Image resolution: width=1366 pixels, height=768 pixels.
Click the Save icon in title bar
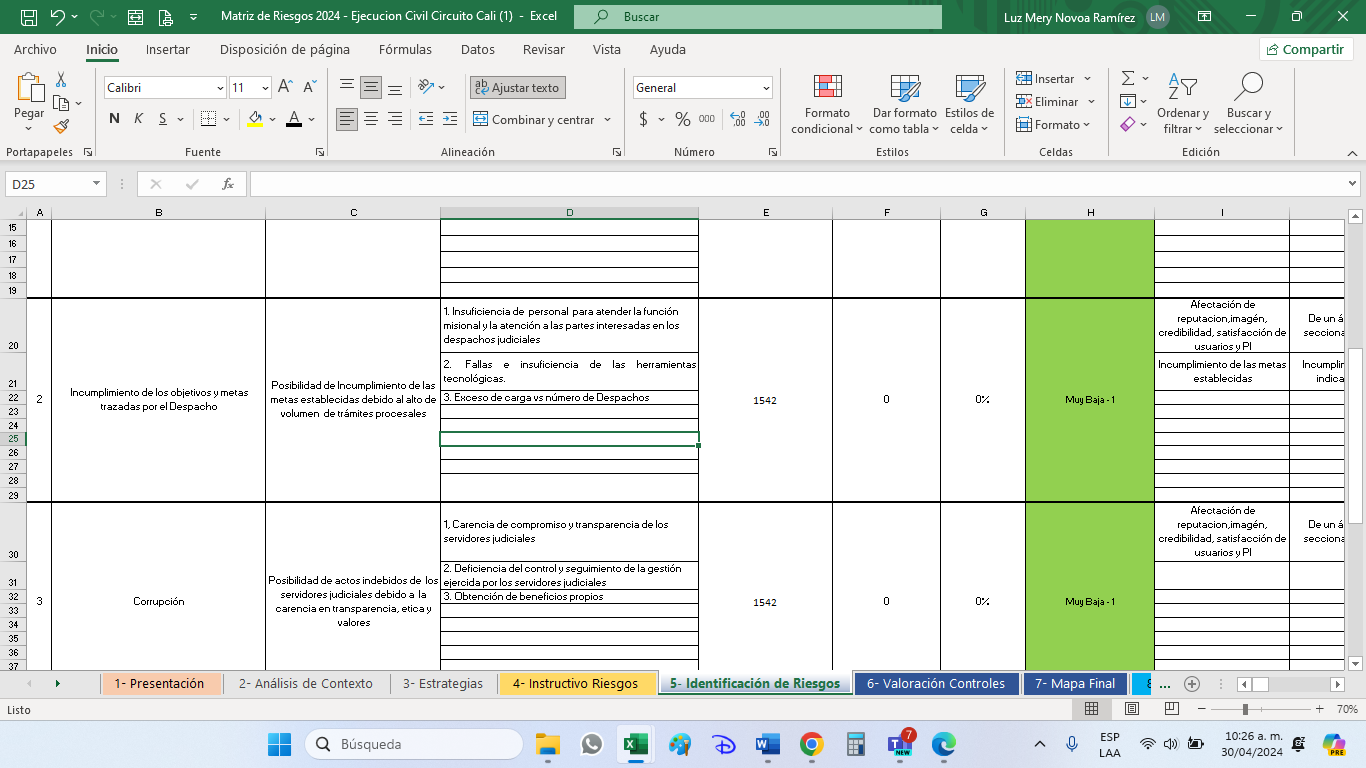pos(29,17)
